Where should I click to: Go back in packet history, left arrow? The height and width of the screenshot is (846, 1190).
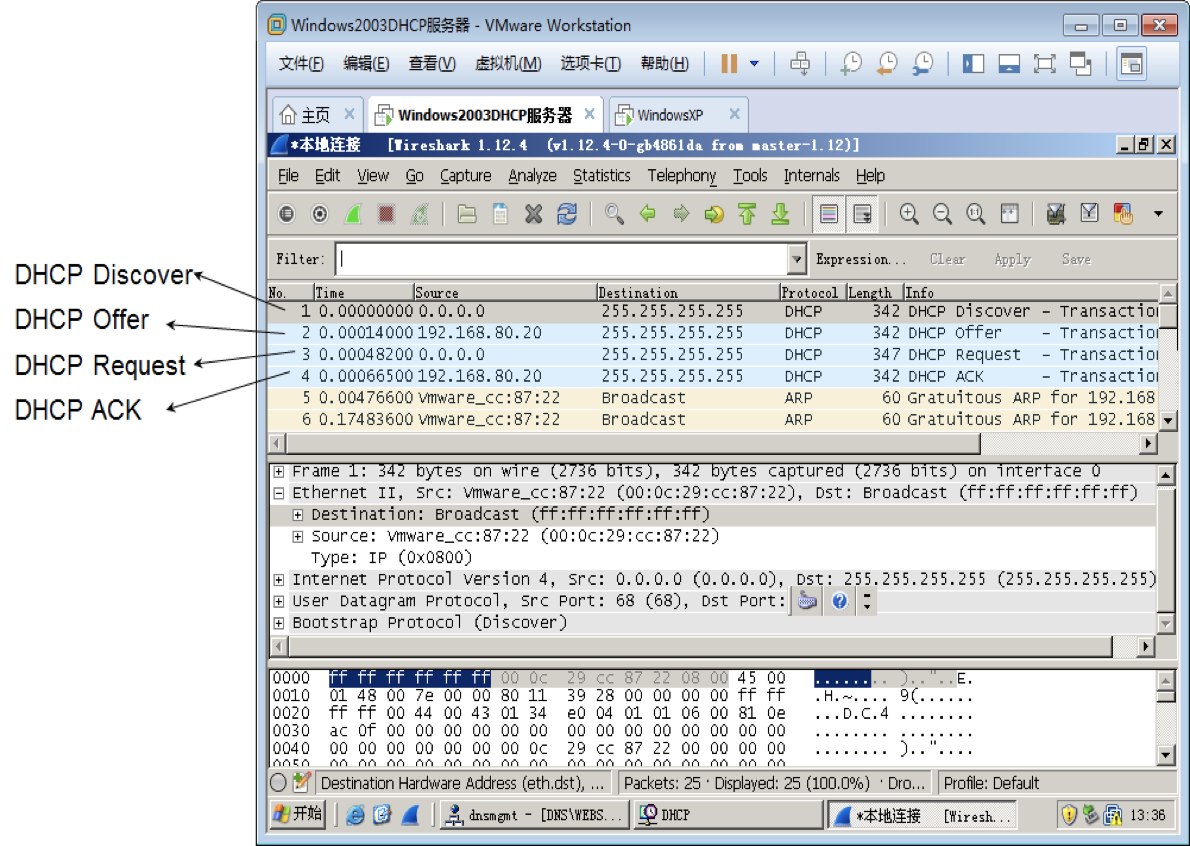click(647, 215)
